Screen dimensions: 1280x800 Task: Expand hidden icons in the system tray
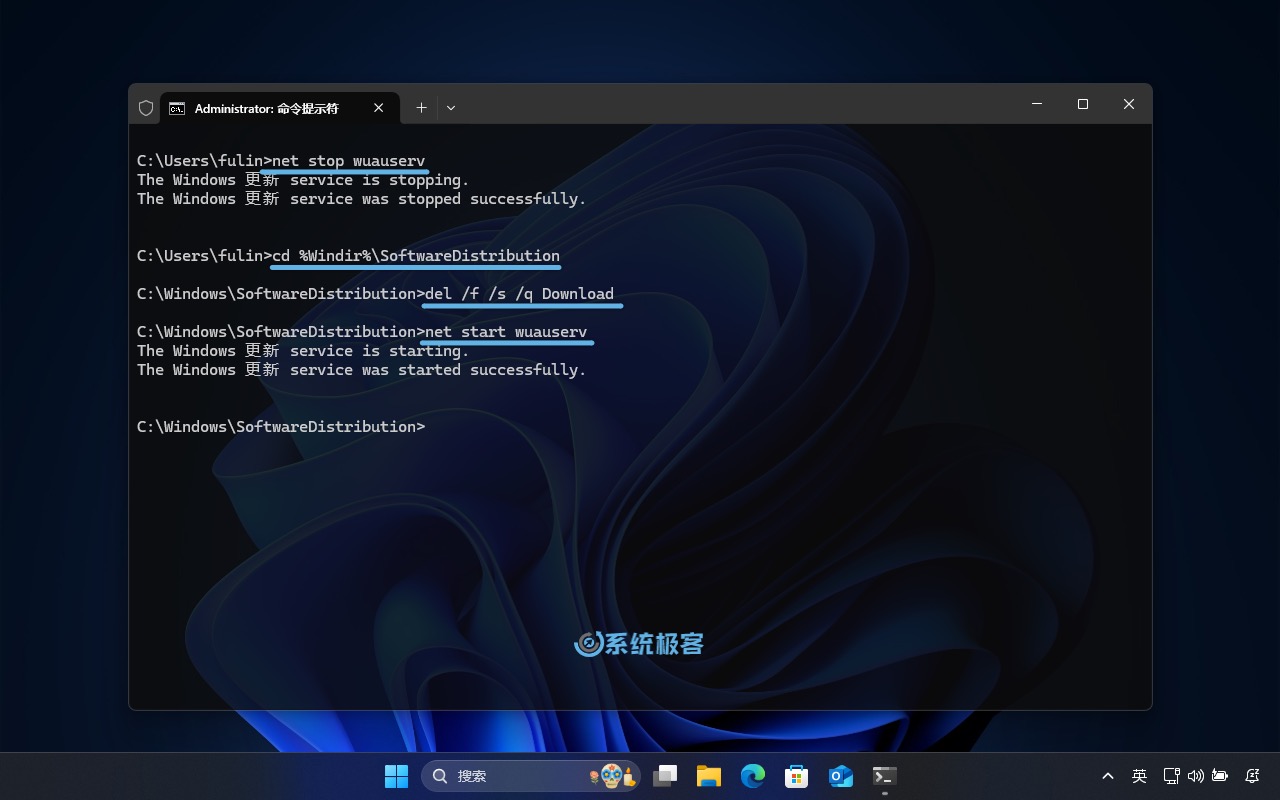pyautogui.click(x=1108, y=775)
